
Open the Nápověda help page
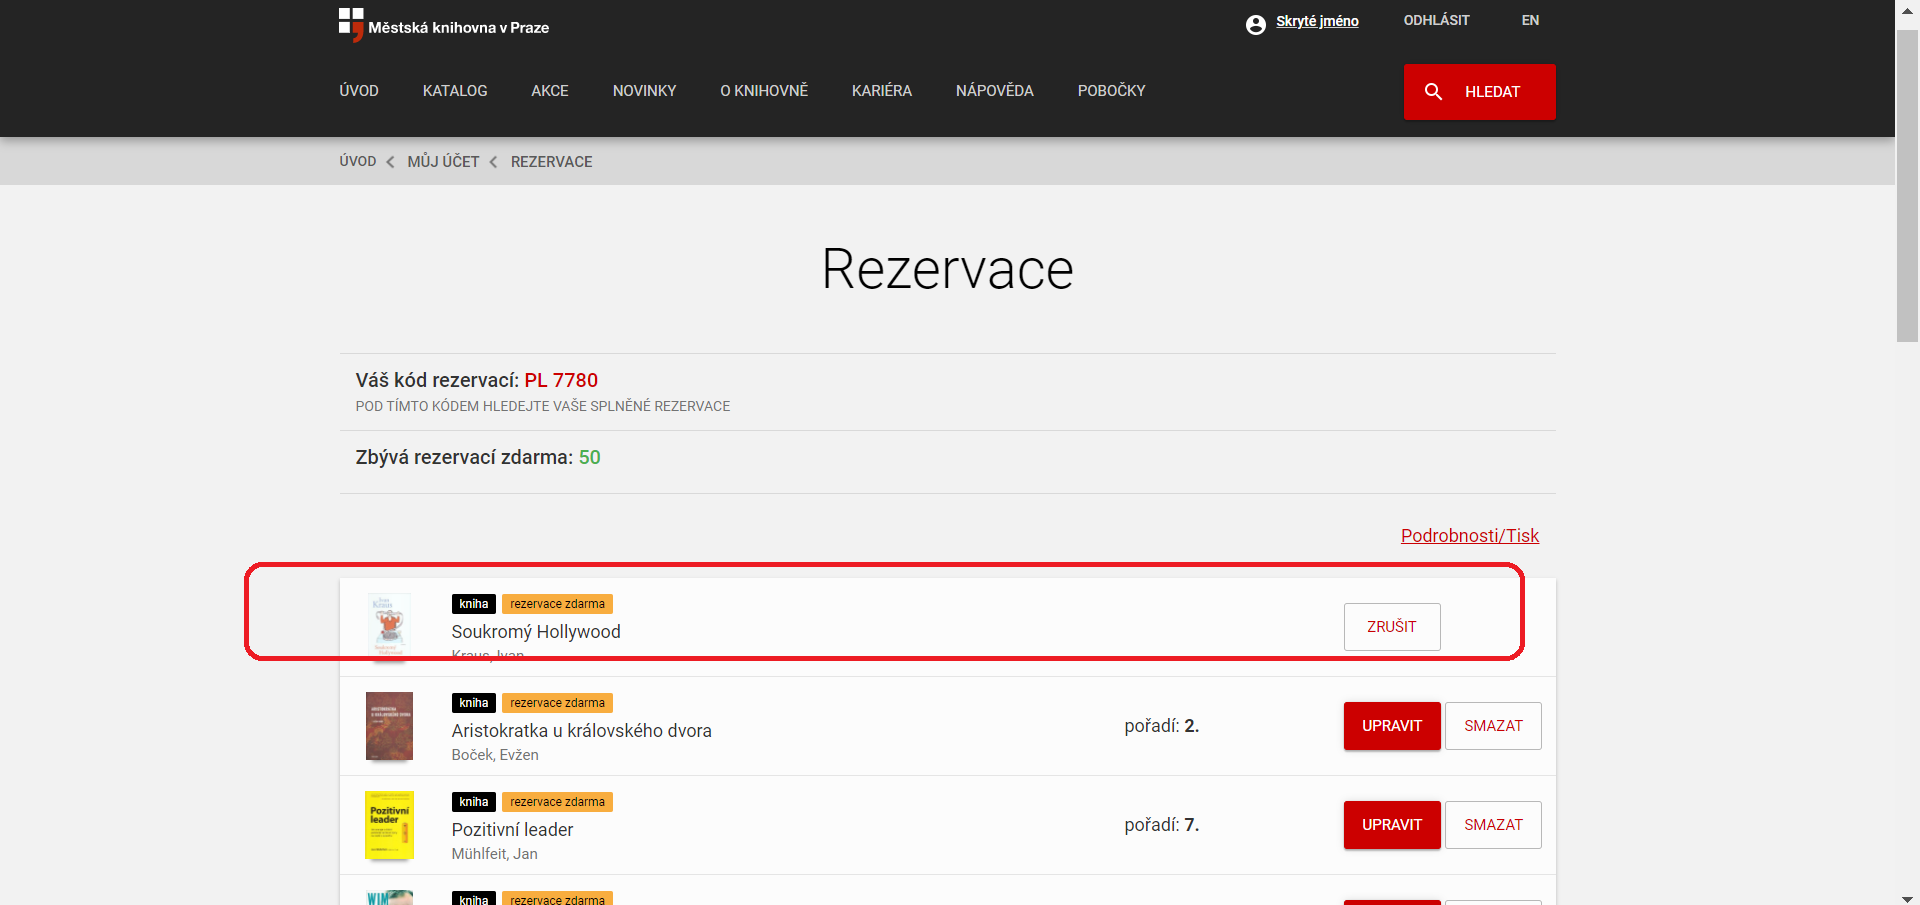tap(994, 91)
